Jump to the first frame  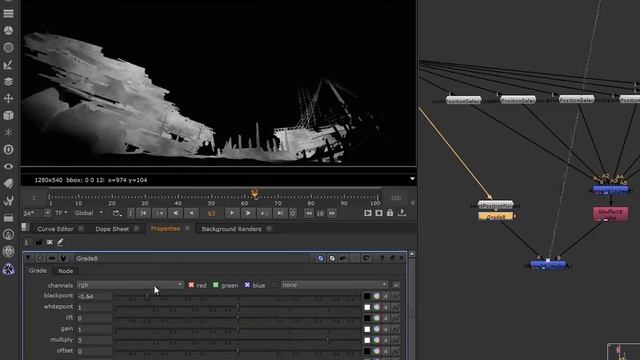coord(143,213)
